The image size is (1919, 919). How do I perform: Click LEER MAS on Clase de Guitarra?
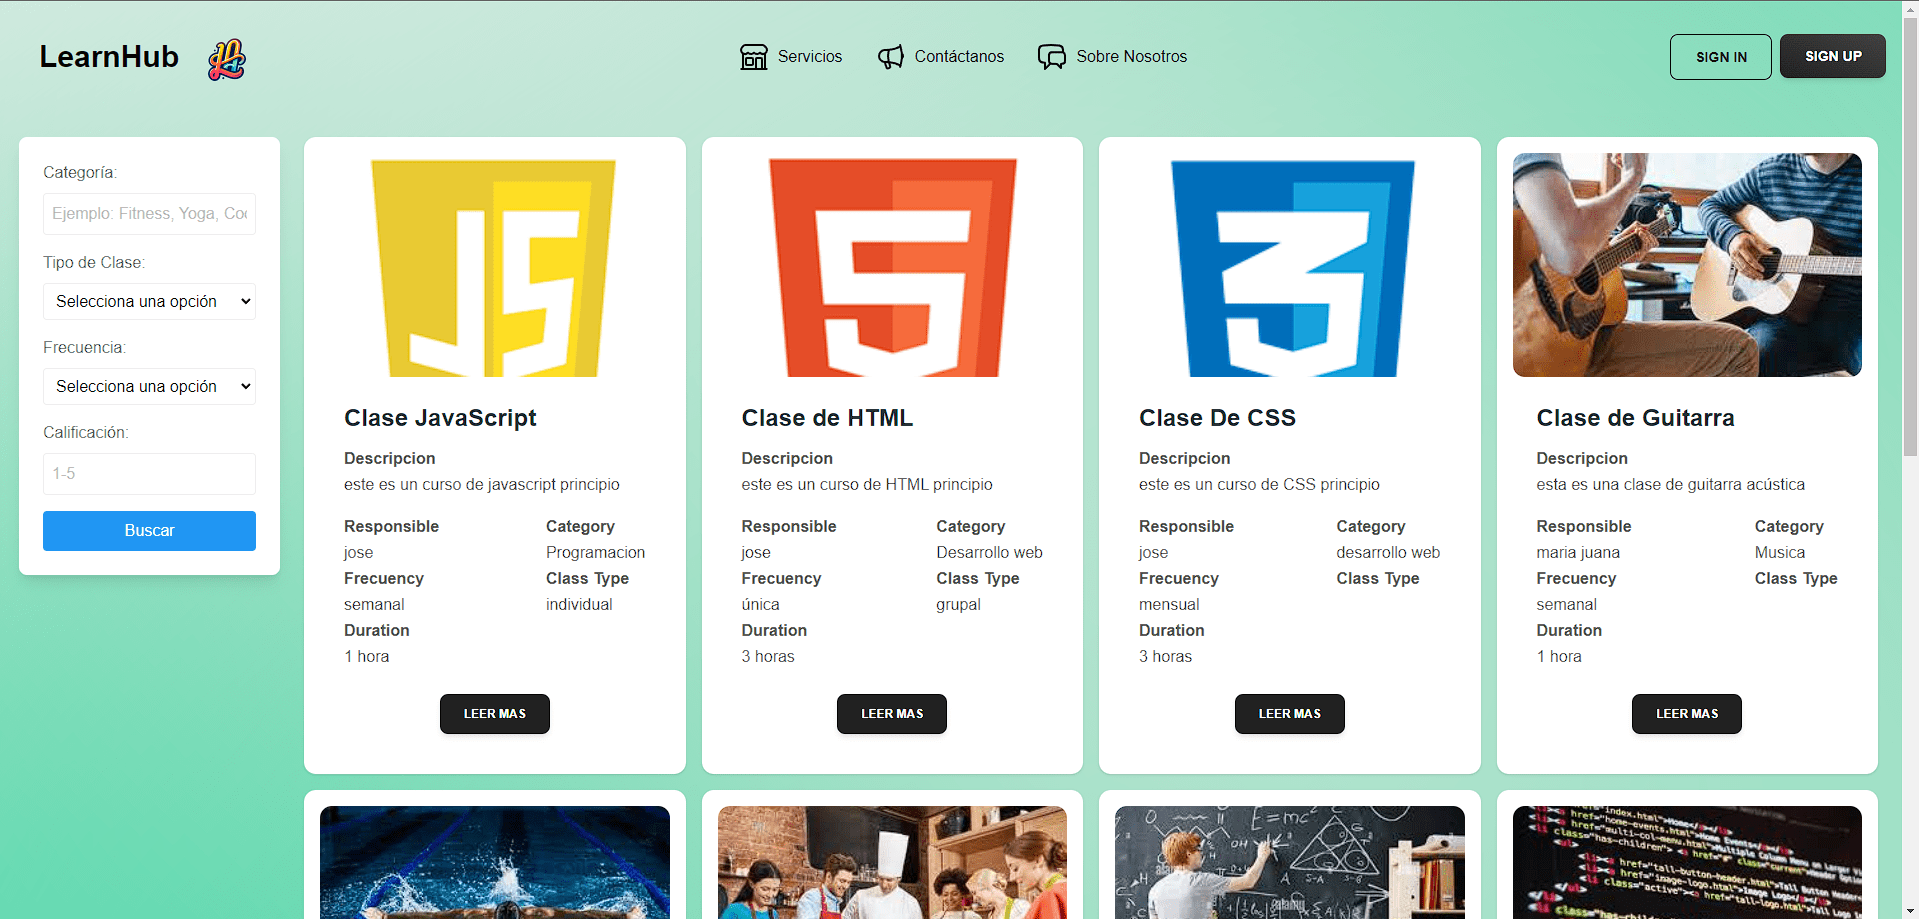(1686, 713)
